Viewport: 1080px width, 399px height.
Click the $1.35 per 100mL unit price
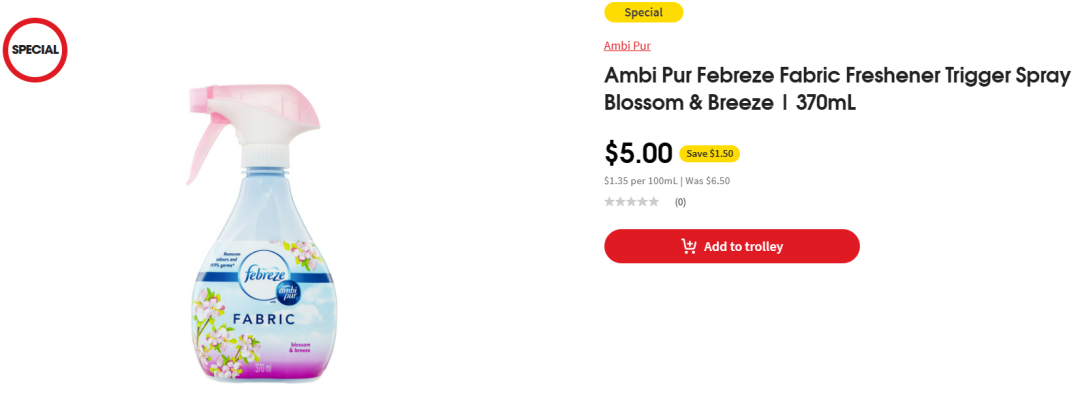[x=641, y=181]
